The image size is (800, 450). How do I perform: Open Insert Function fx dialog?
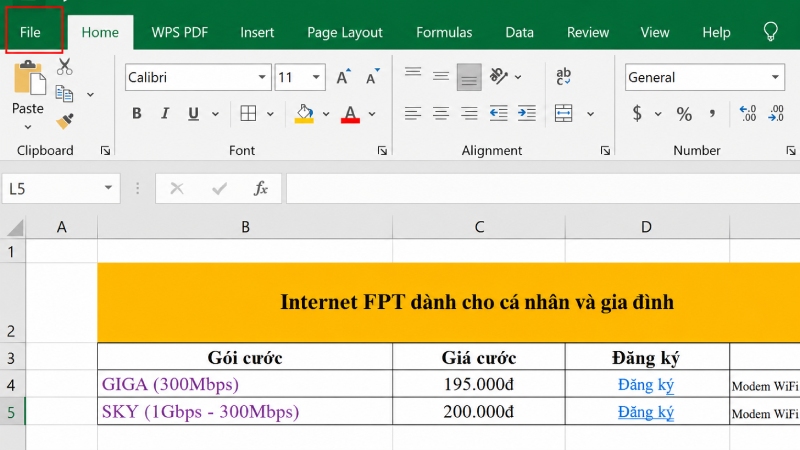[x=261, y=189]
